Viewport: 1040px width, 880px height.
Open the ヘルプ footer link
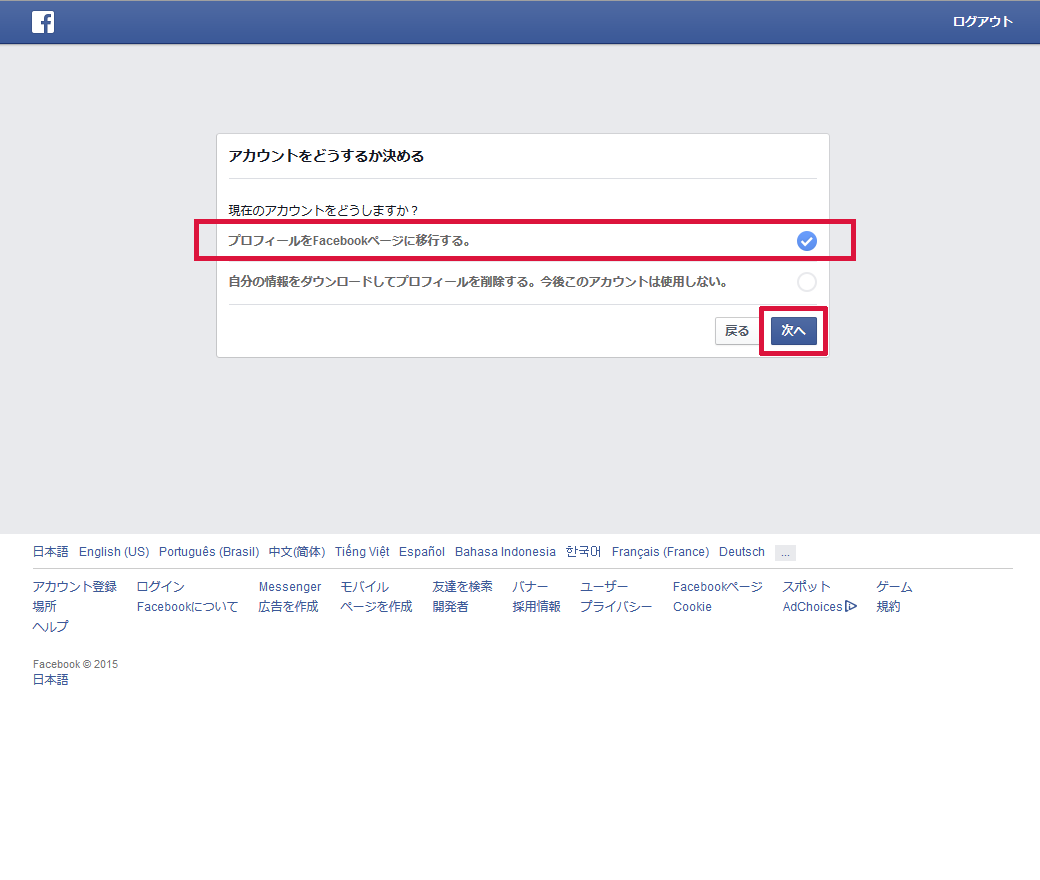(x=50, y=627)
